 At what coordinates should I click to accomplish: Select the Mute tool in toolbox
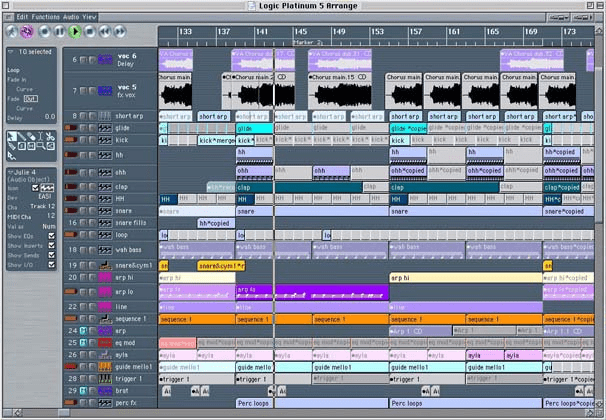tap(31, 146)
